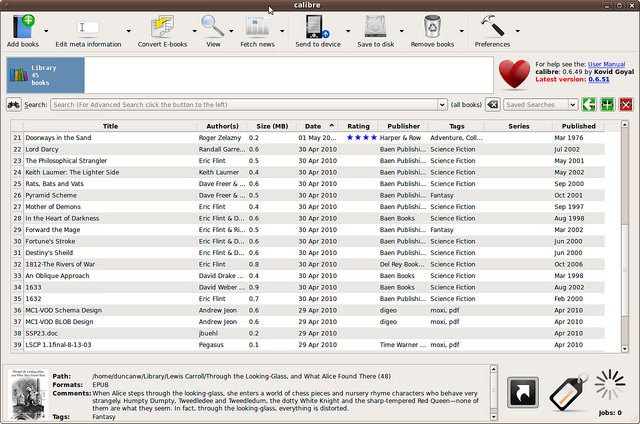
Task: Open Preferences dropdown arrow
Action: pyautogui.click(x=518, y=31)
